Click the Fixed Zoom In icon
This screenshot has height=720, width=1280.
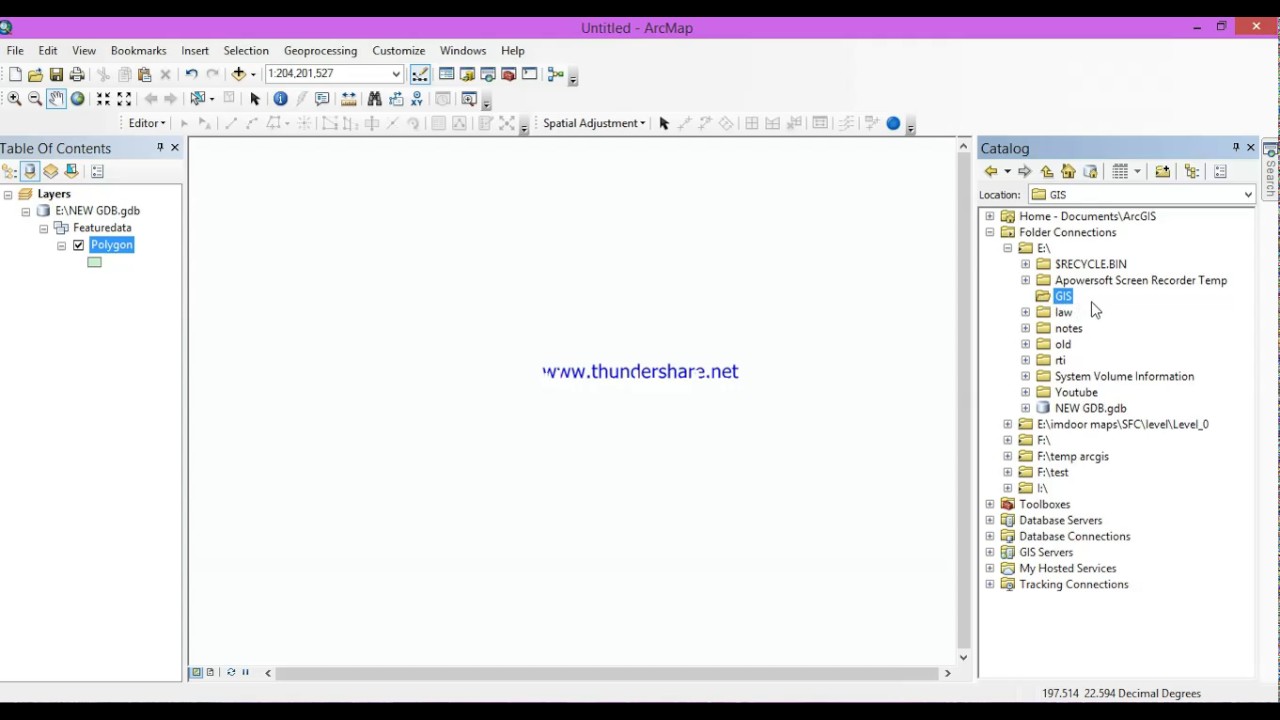click(x=103, y=98)
